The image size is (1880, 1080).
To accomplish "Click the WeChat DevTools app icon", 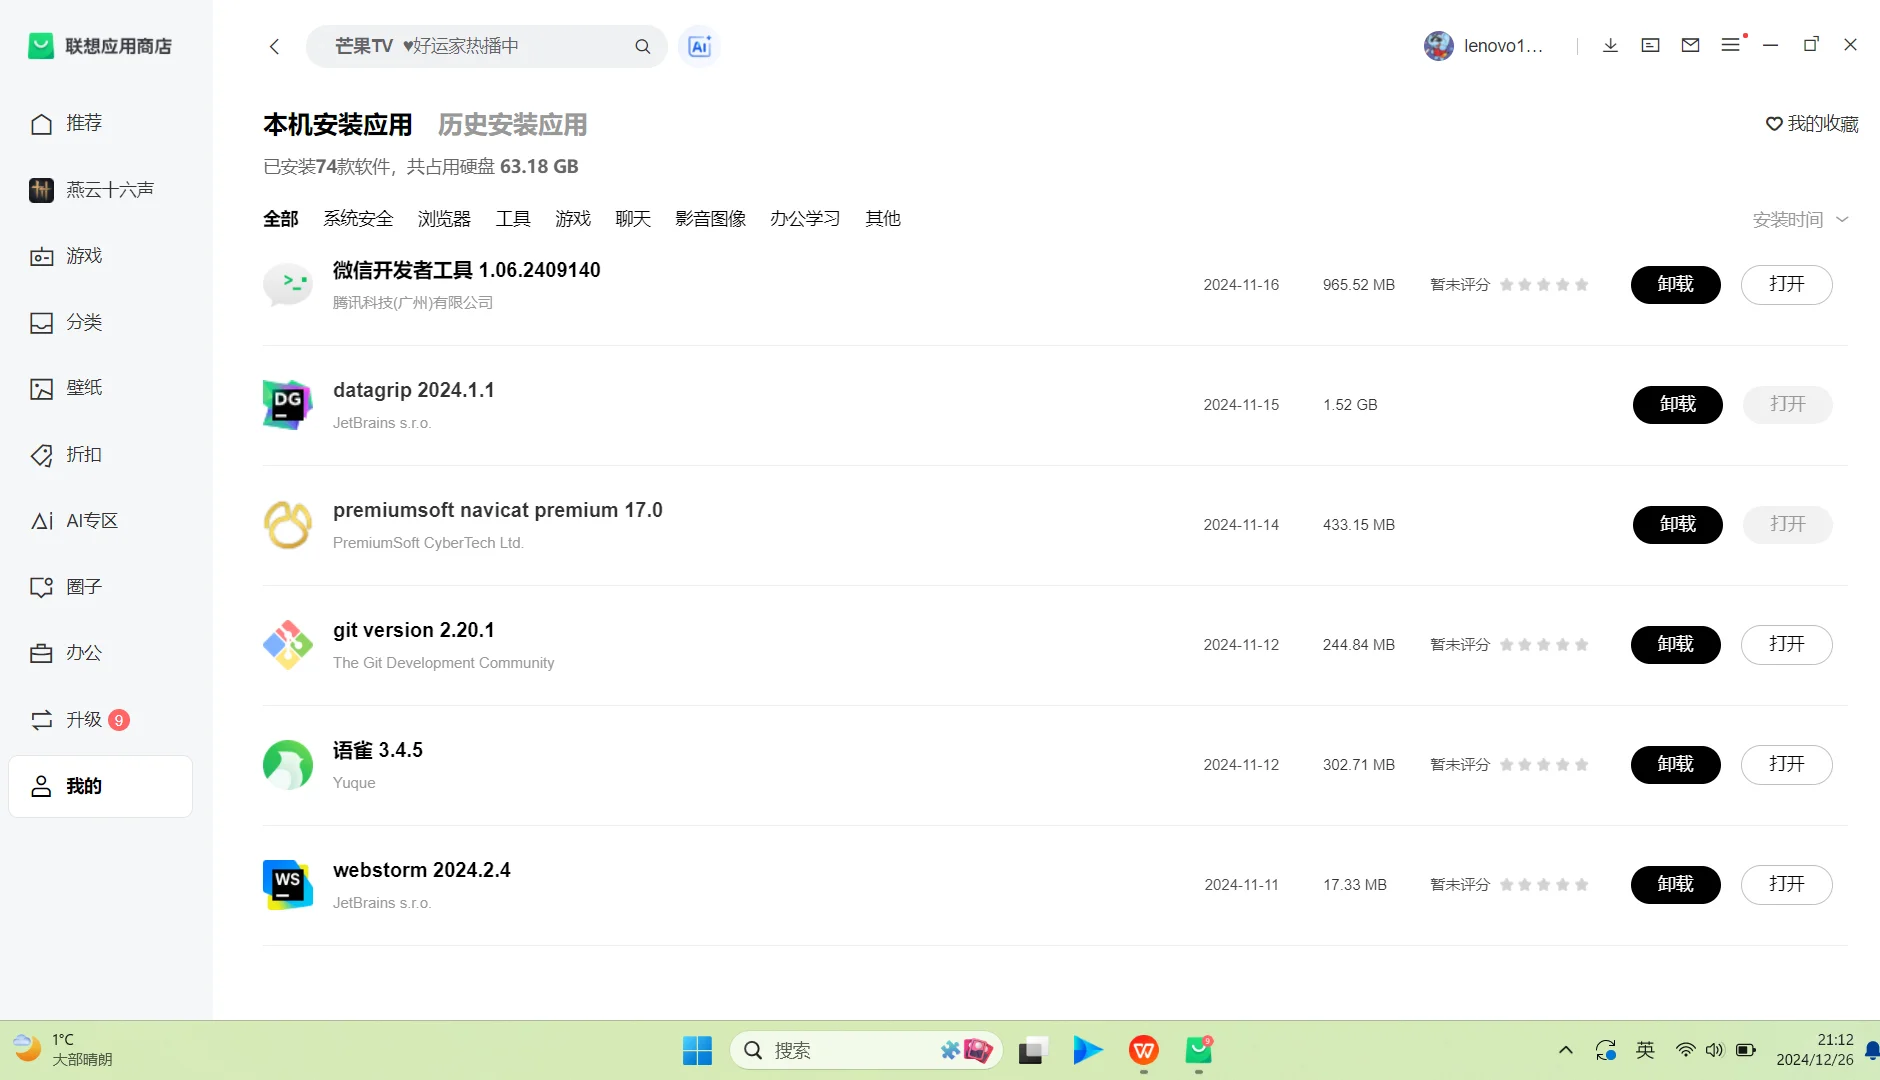I will coord(288,285).
